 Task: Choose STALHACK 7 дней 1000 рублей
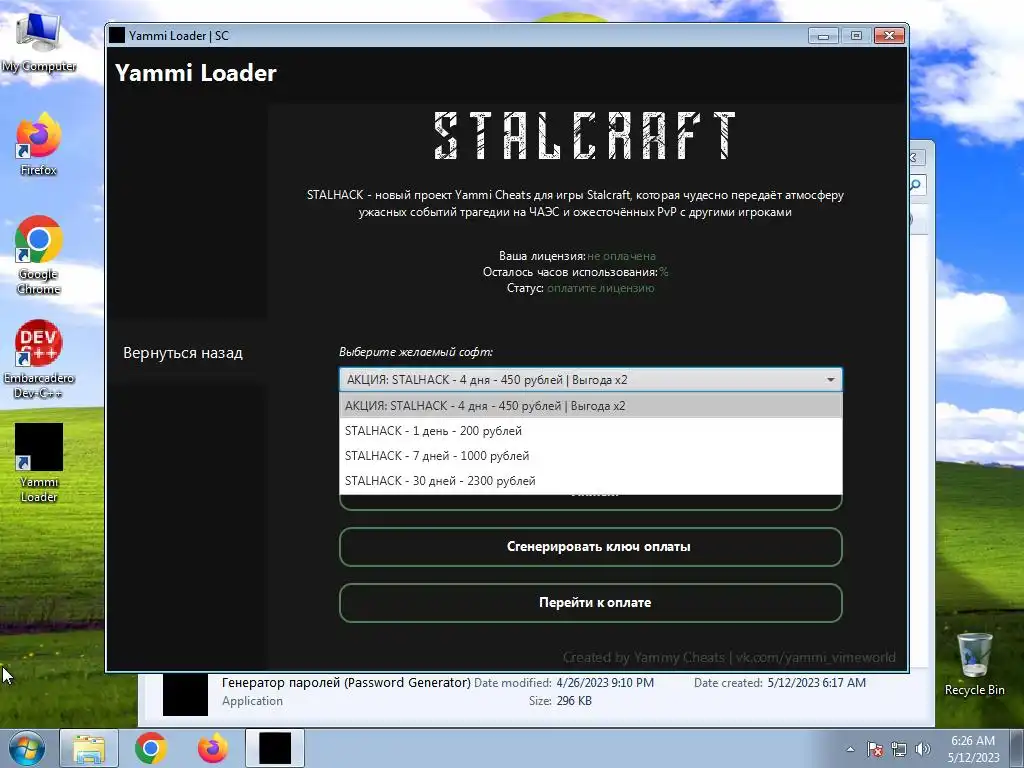(591, 456)
